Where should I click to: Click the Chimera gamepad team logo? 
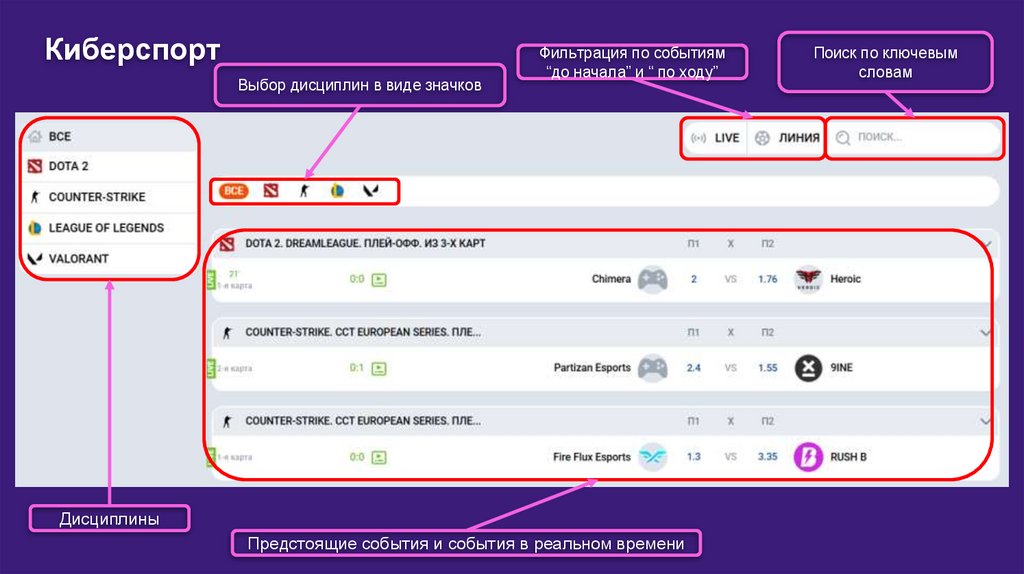(652, 279)
